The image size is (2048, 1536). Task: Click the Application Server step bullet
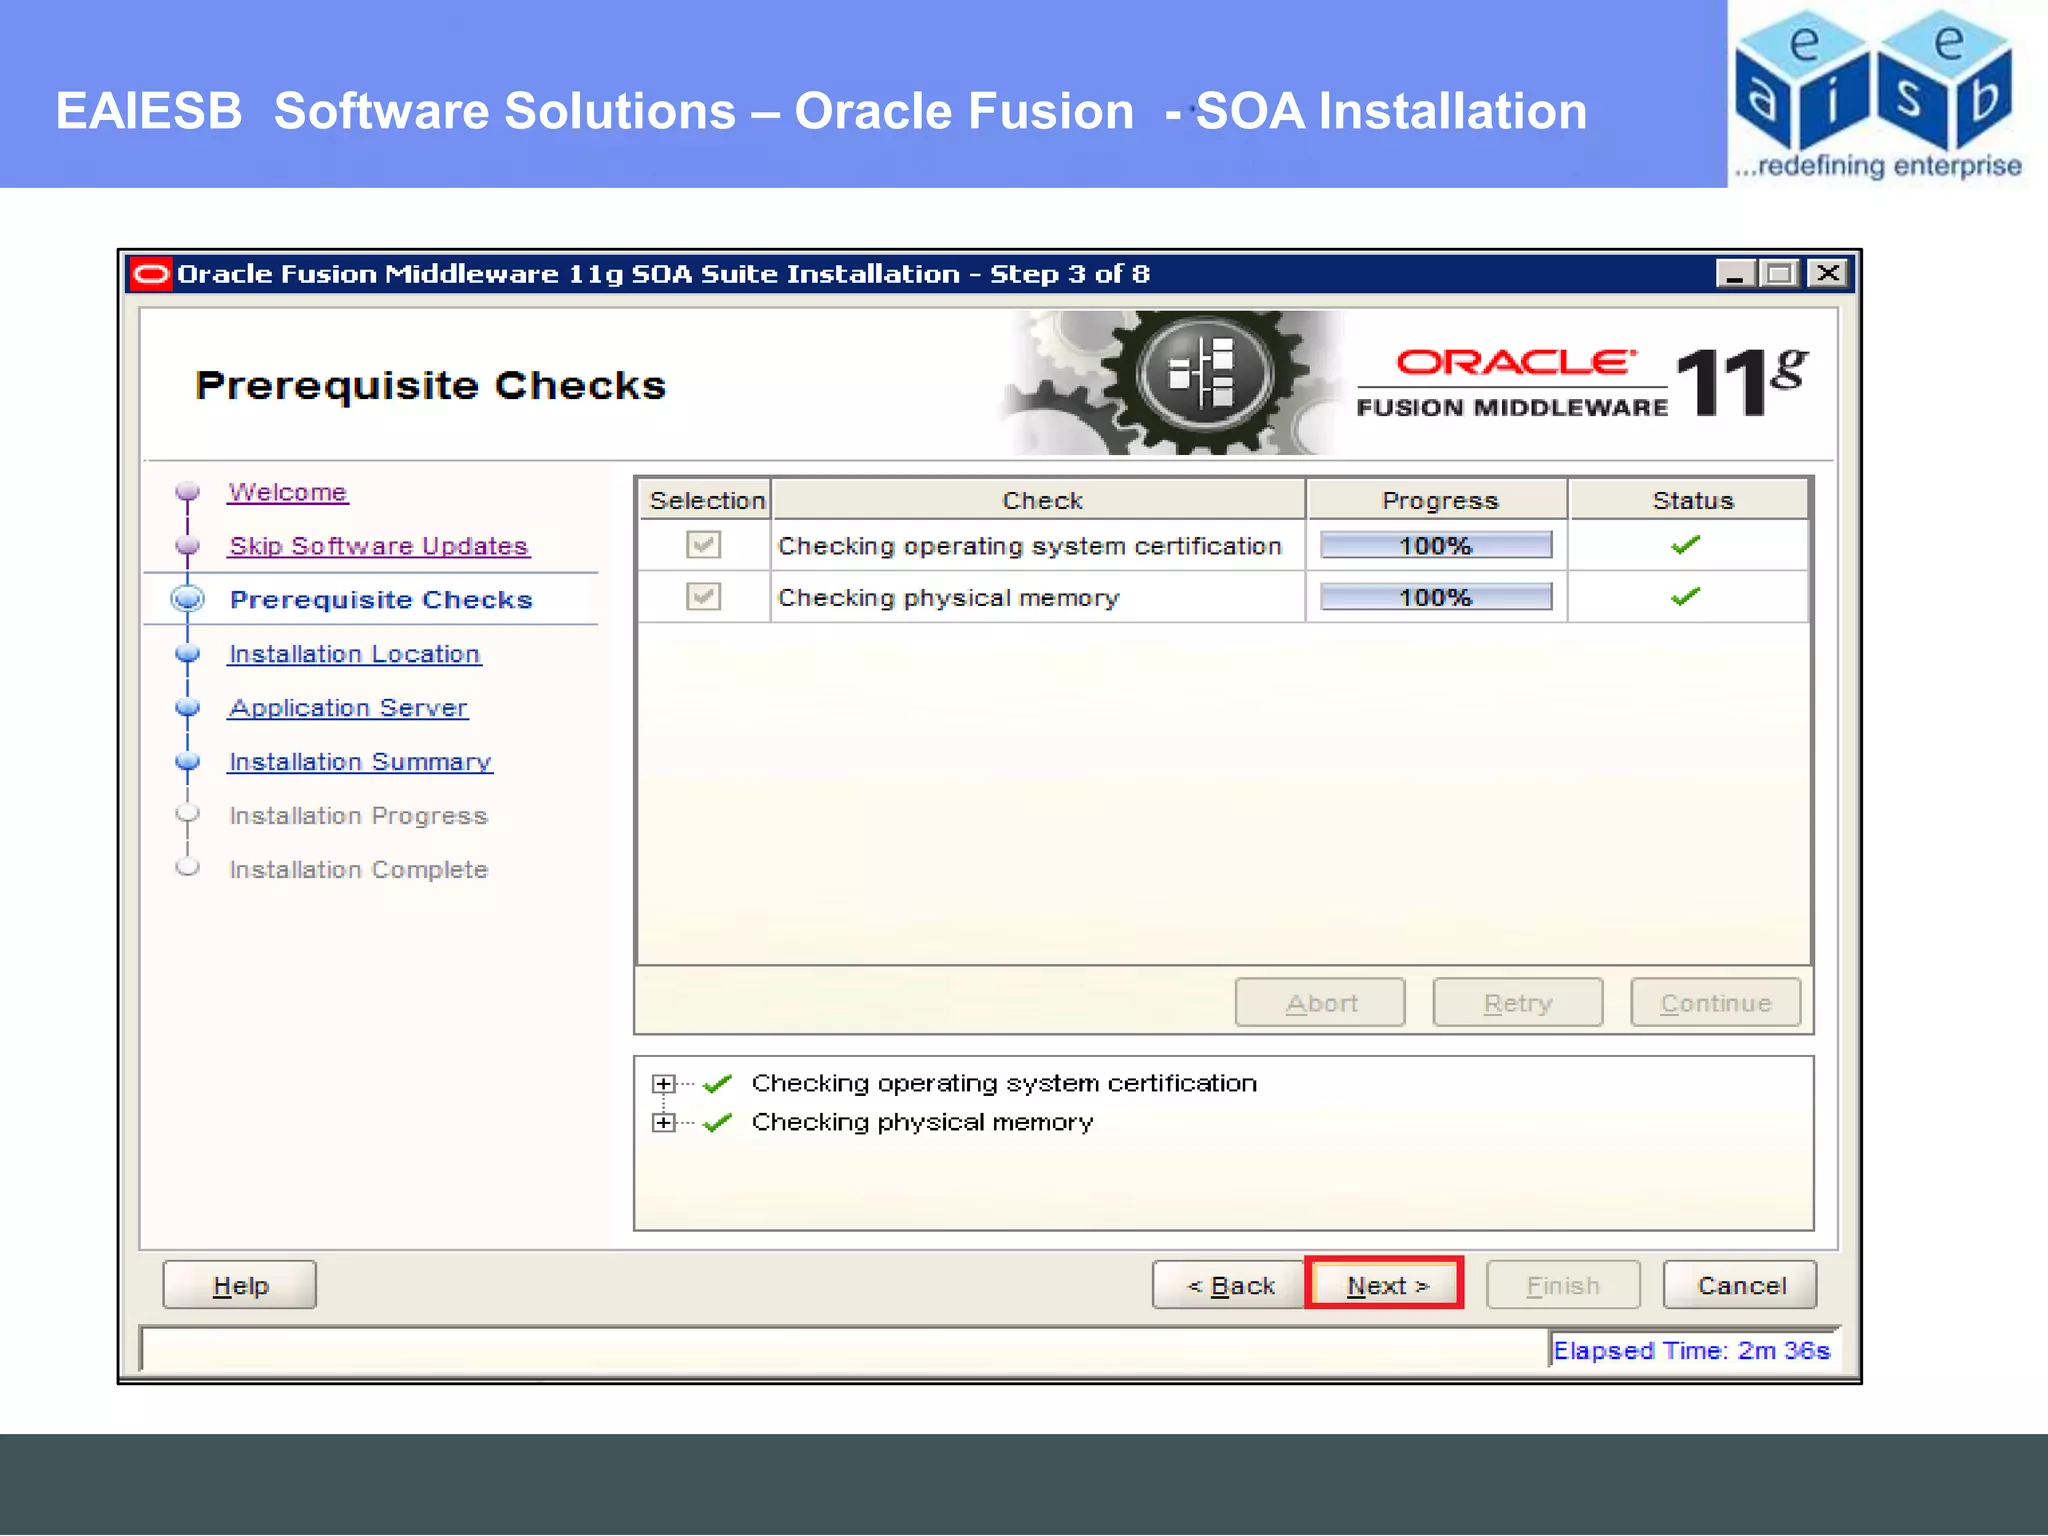(187, 708)
